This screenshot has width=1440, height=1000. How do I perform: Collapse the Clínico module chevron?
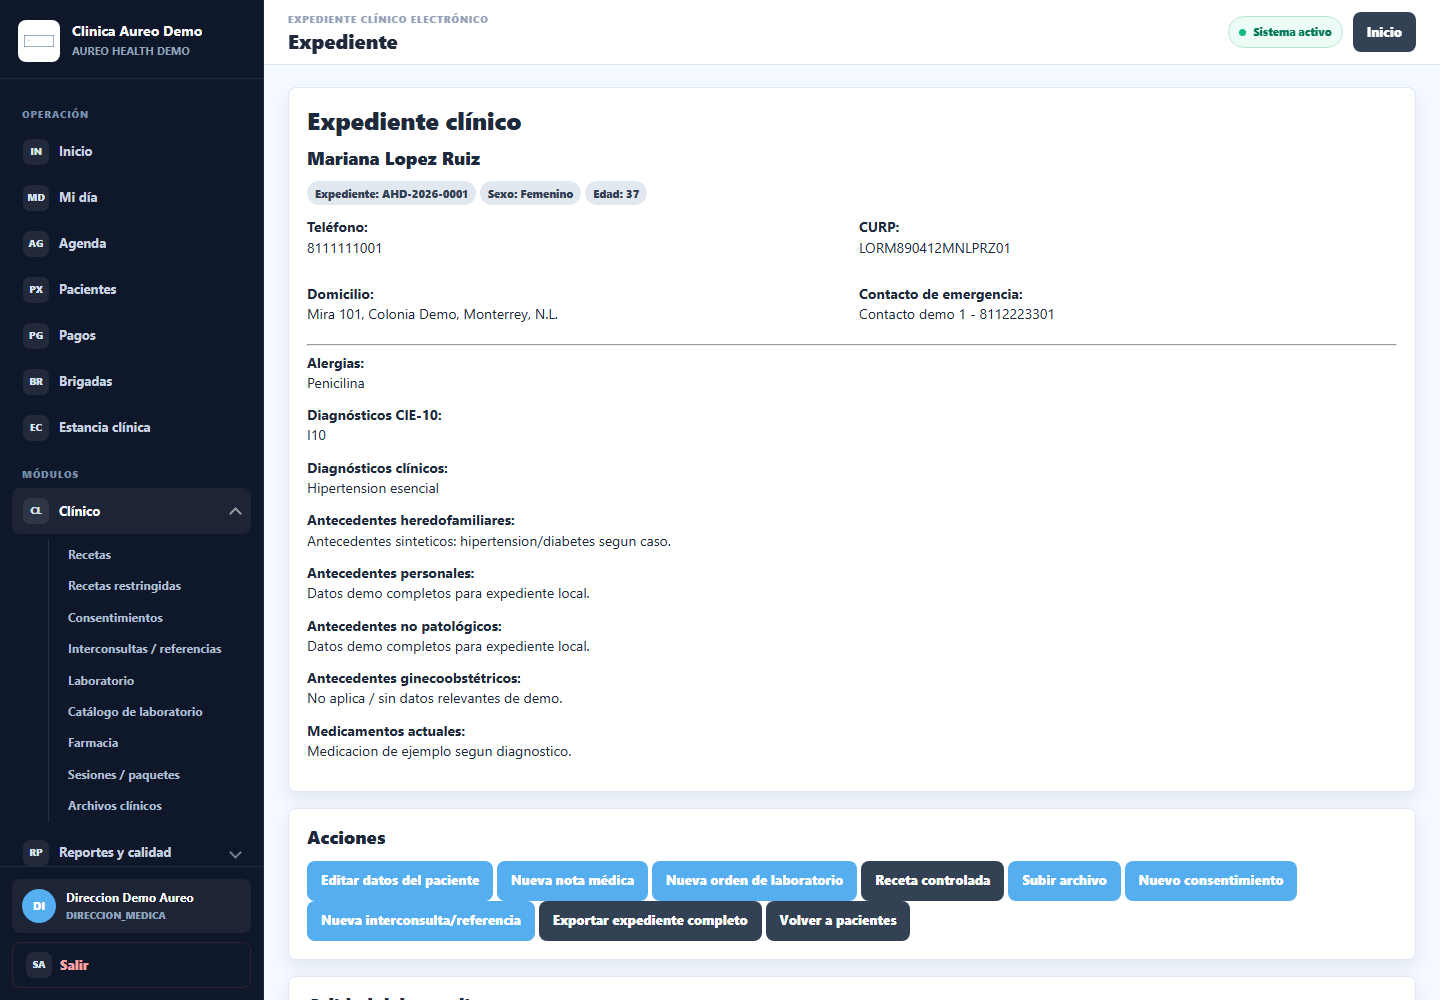click(235, 511)
